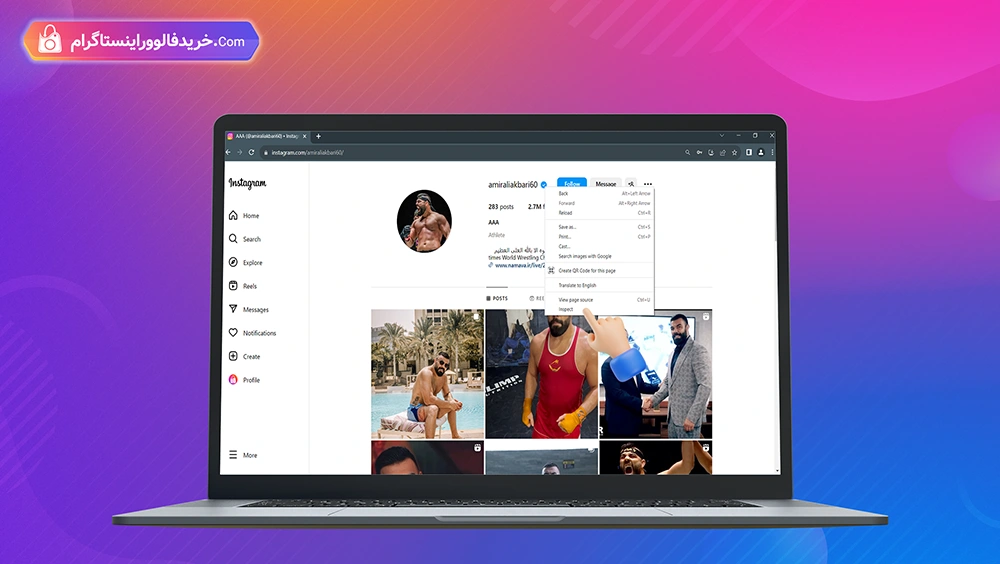The height and width of the screenshot is (564, 1000).
Task: Click the zoom magnifier icon in address bar
Action: (x=688, y=152)
